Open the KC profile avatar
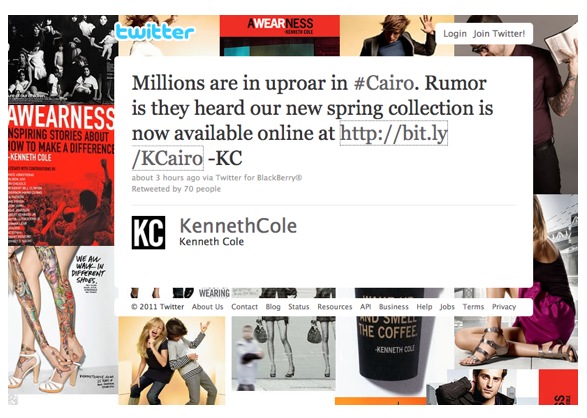Screen dimensions: 587x418 click(x=148, y=232)
